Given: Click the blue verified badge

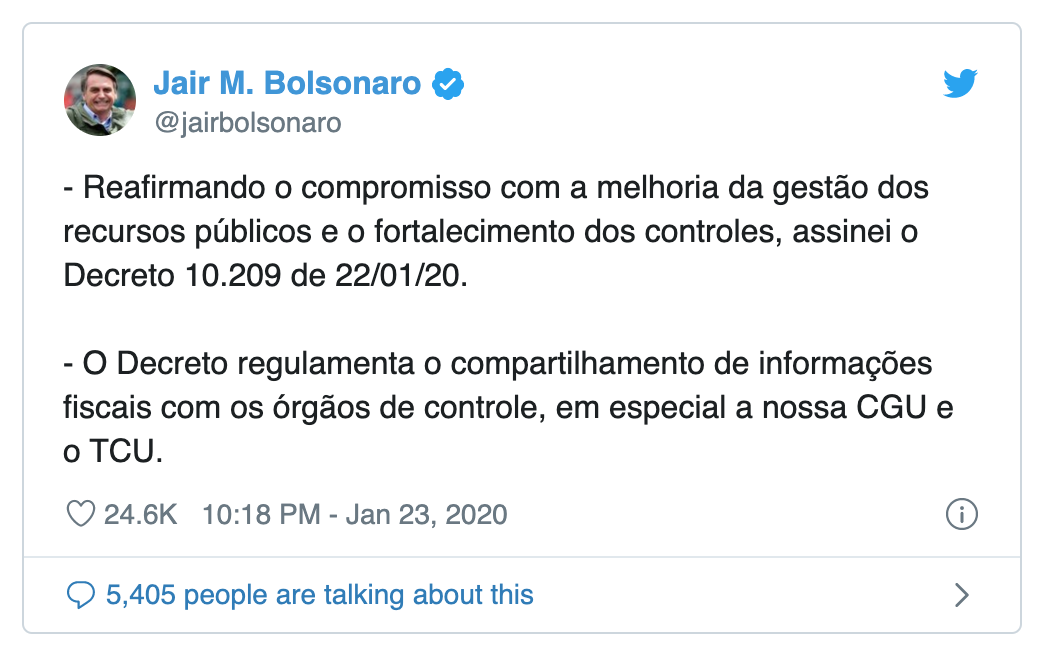Looking at the screenshot, I should 447,84.
